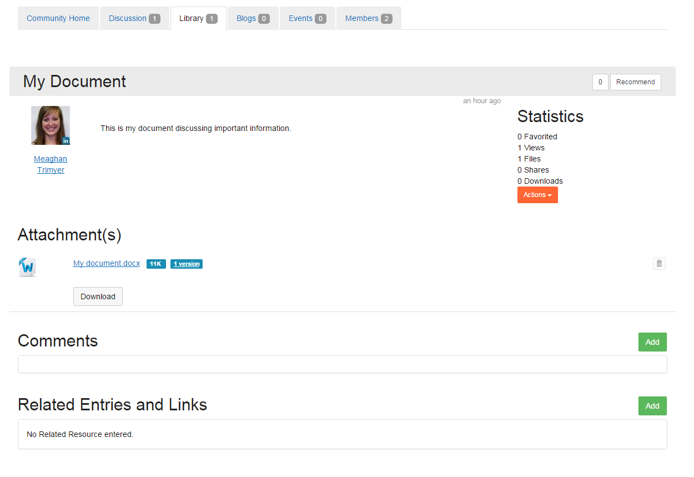This screenshot has width=694, height=477.
Task: Delete attachment using the trash icon
Action: [659, 264]
